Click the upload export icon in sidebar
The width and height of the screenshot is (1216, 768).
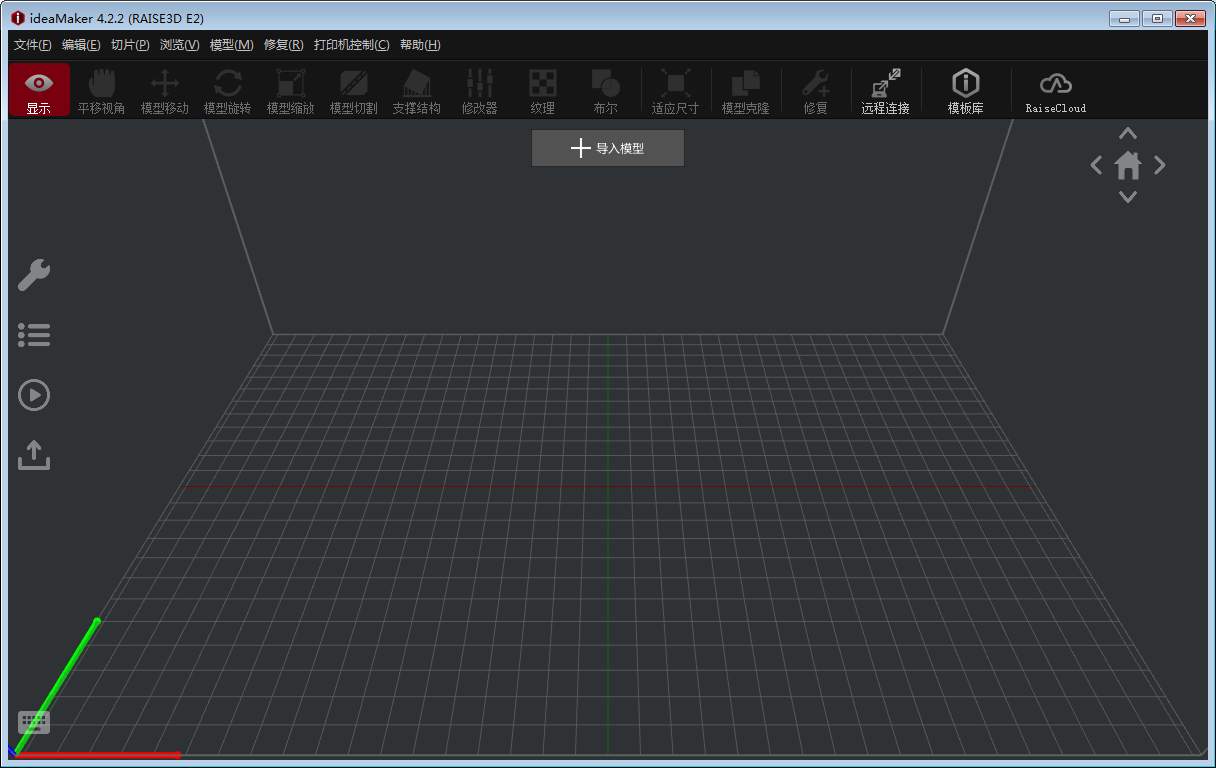point(34,455)
